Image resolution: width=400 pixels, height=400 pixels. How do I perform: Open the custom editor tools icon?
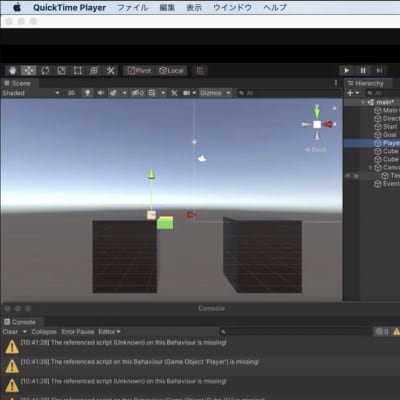[110, 71]
